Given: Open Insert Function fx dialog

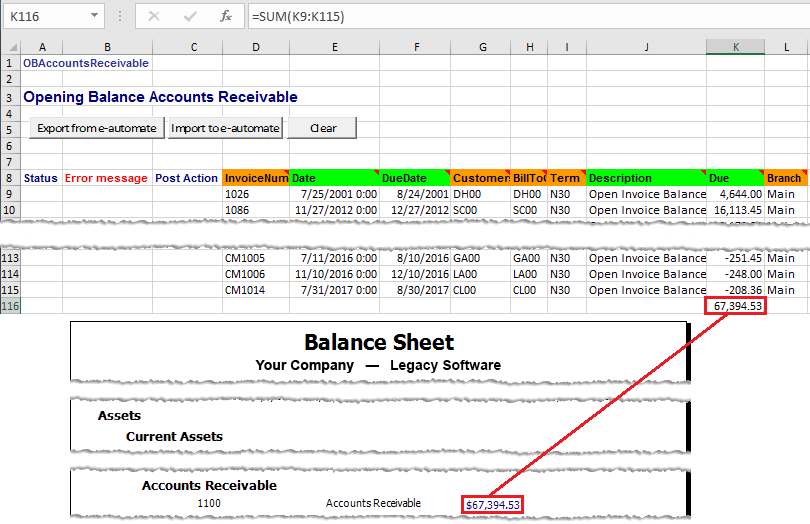Looking at the screenshot, I should tap(226, 16).
